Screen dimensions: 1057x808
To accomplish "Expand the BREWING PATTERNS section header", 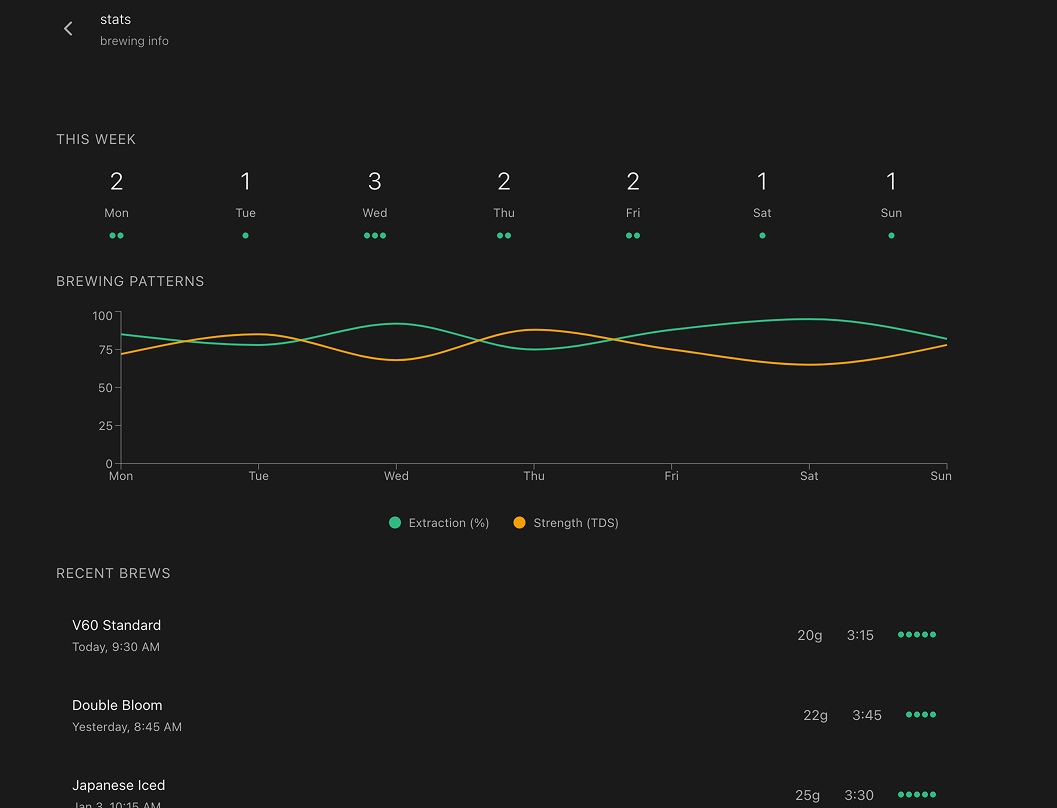I will [130, 281].
